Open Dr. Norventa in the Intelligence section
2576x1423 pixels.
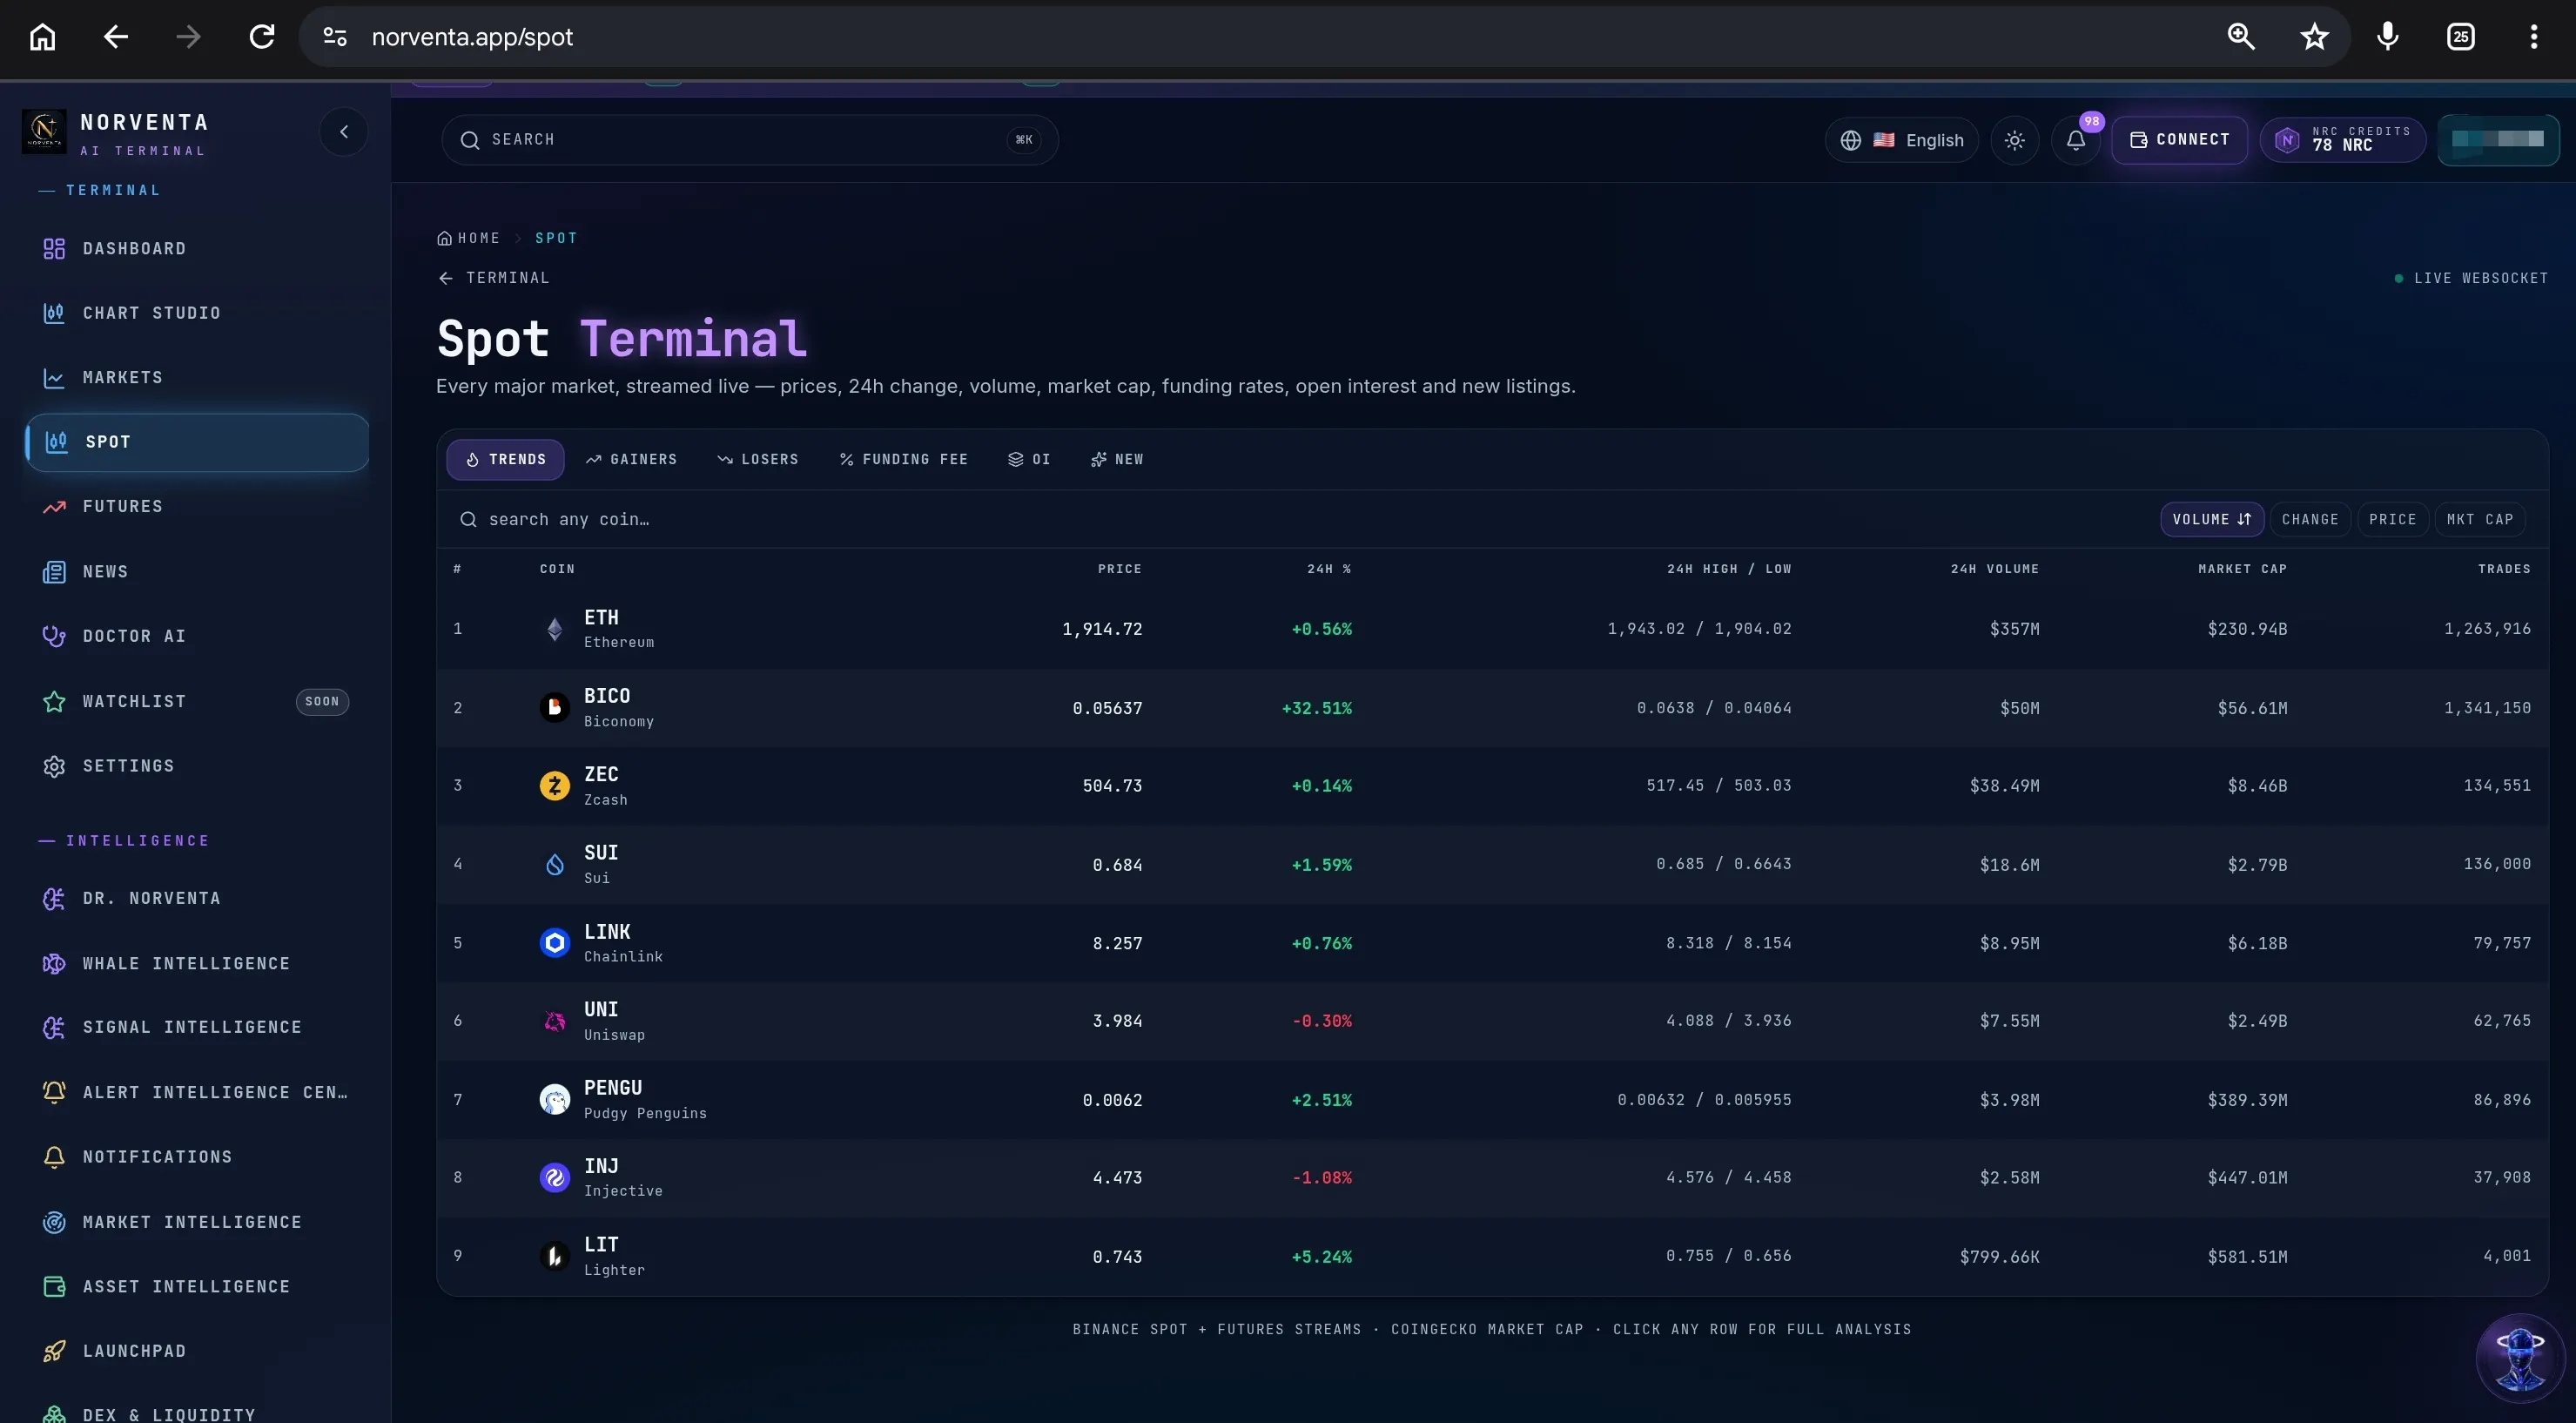tap(196, 898)
